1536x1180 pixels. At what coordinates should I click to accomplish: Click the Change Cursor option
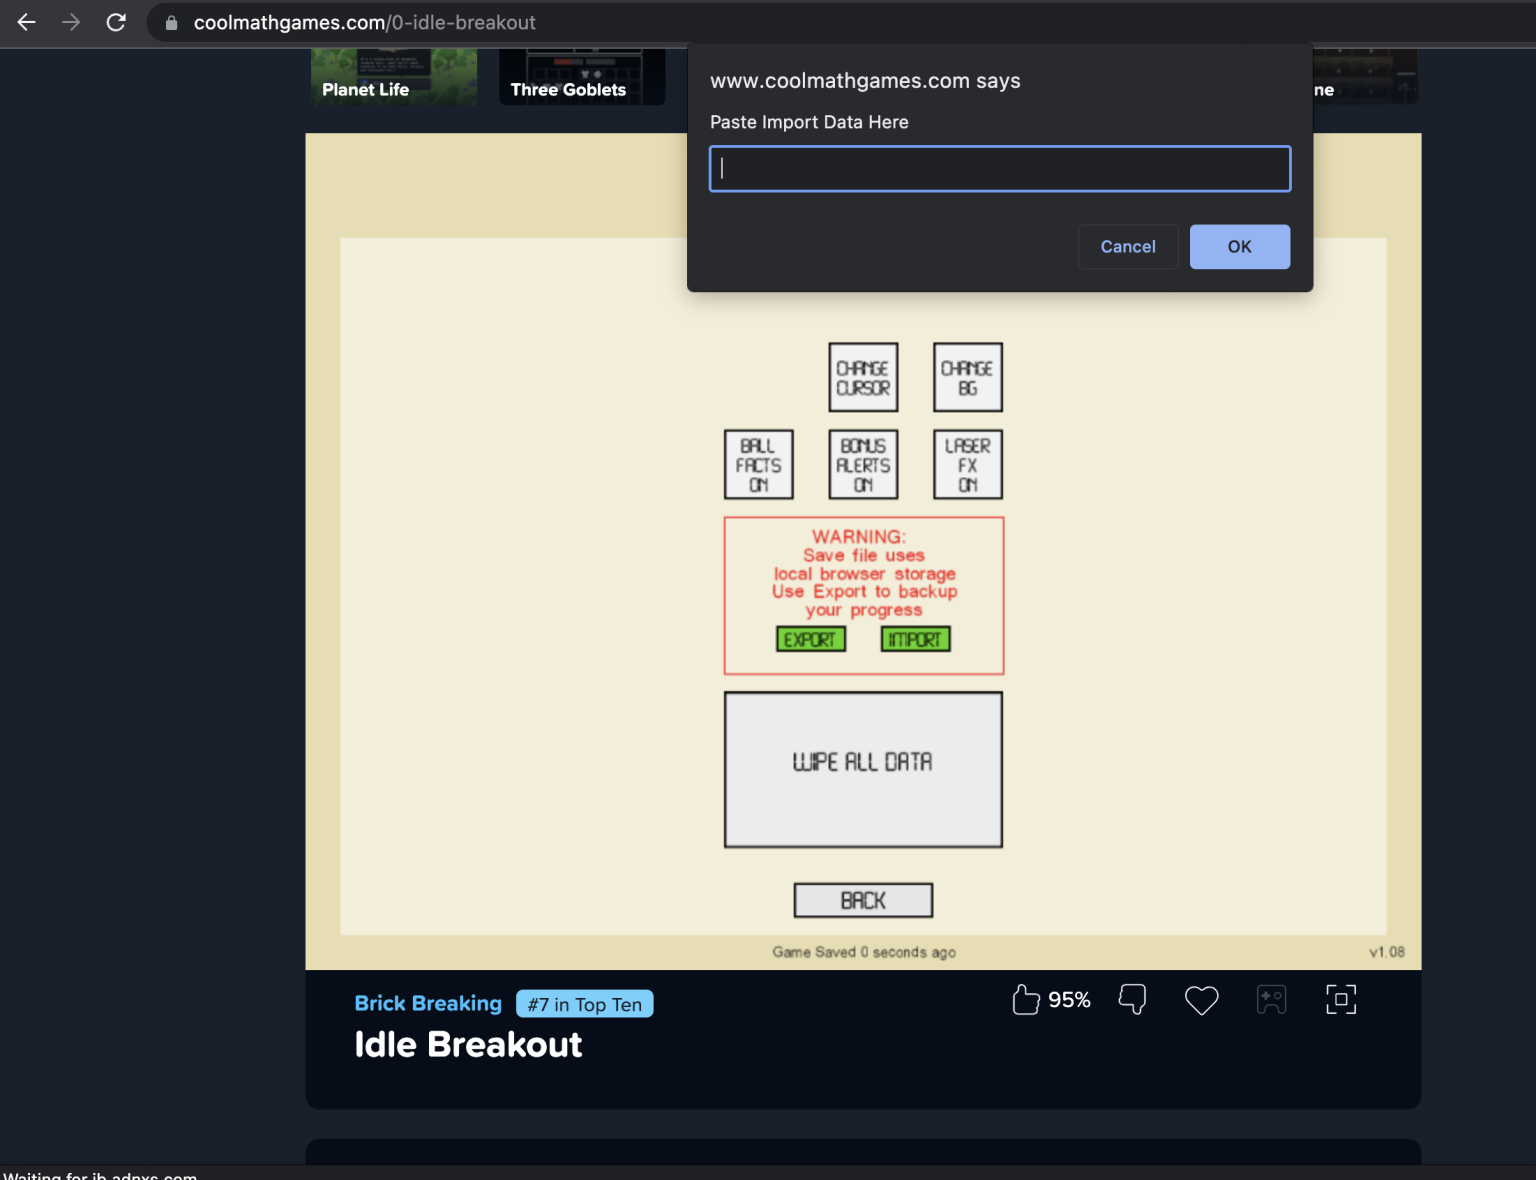point(862,377)
